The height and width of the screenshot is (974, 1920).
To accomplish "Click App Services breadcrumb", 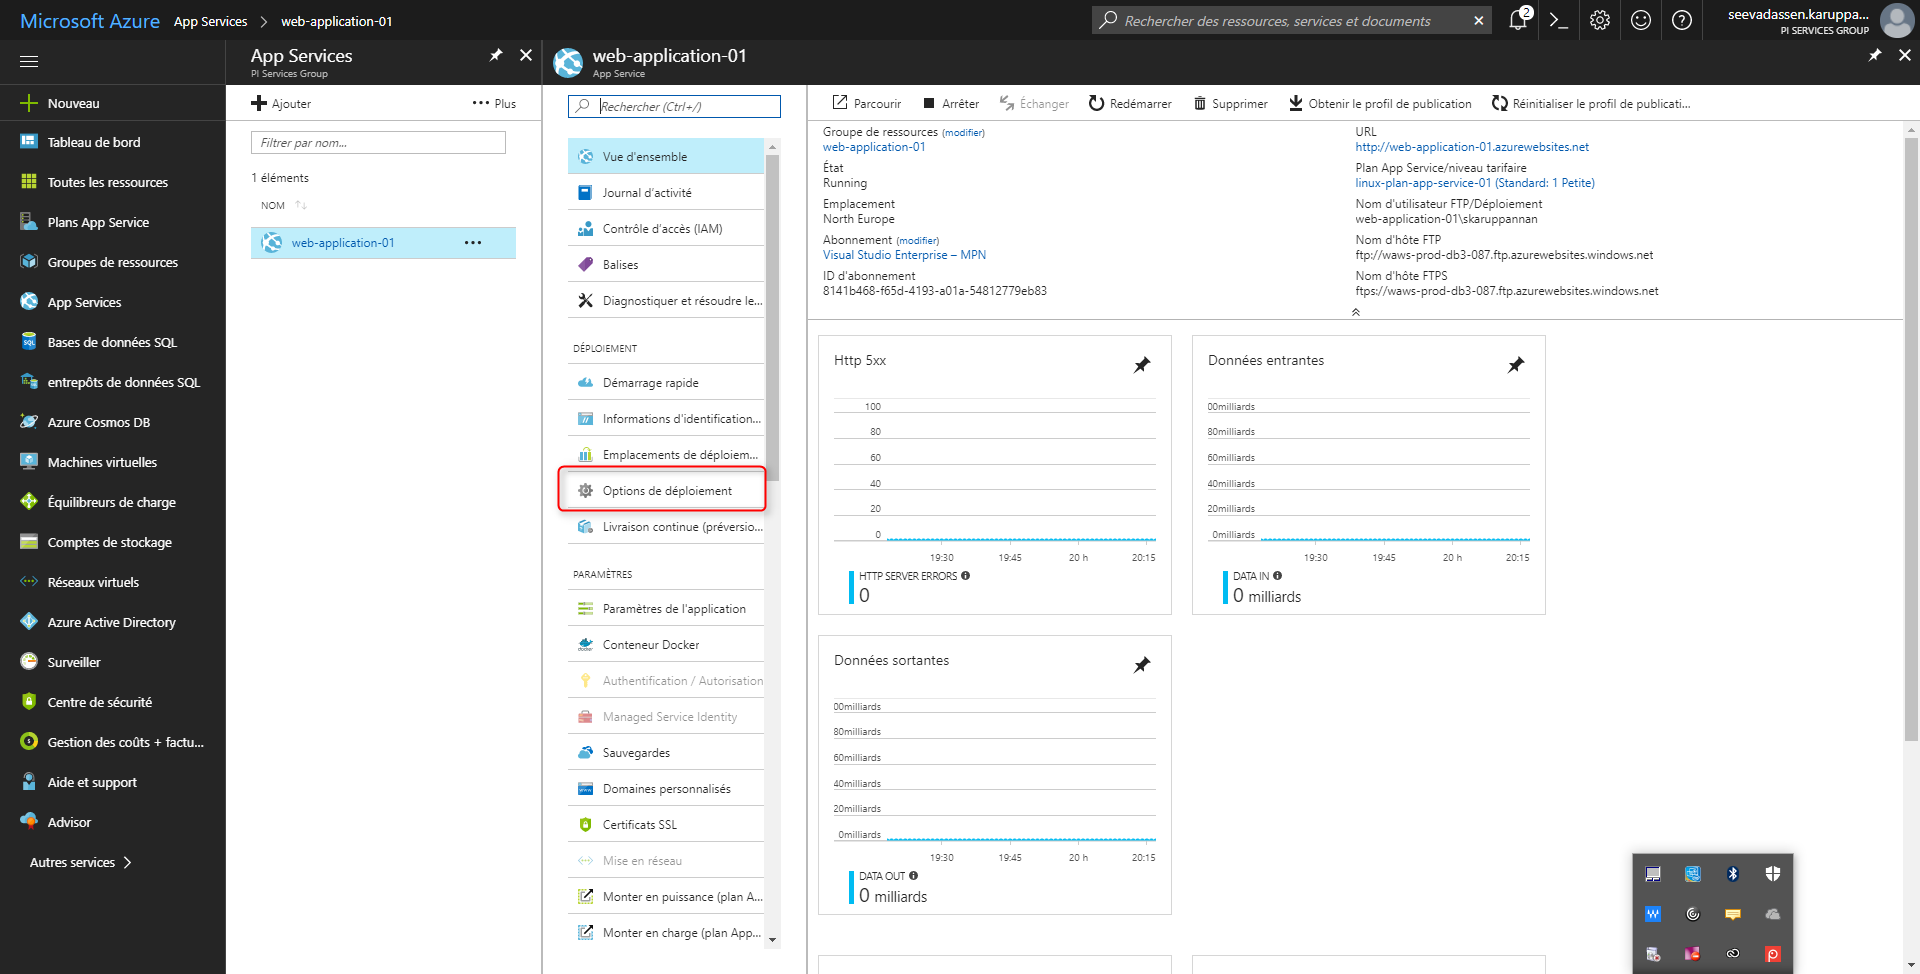I will (x=210, y=21).
